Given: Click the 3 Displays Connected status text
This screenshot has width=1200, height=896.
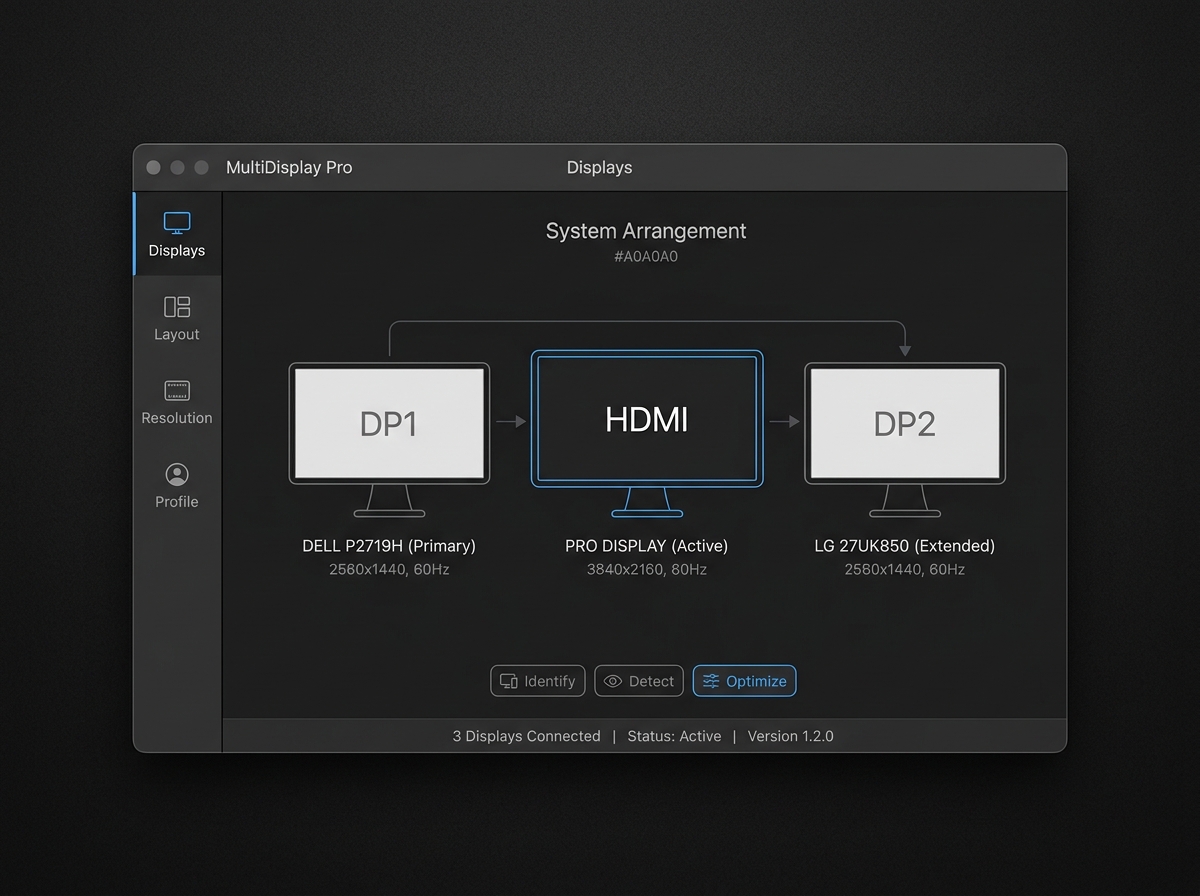Looking at the screenshot, I should tap(526, 736).
